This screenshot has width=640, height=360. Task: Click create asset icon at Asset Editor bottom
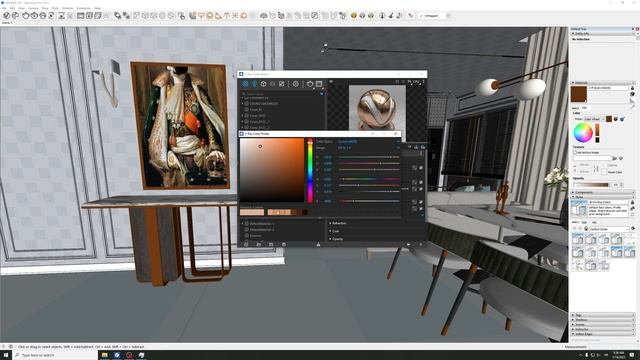(x=246, y=244)
